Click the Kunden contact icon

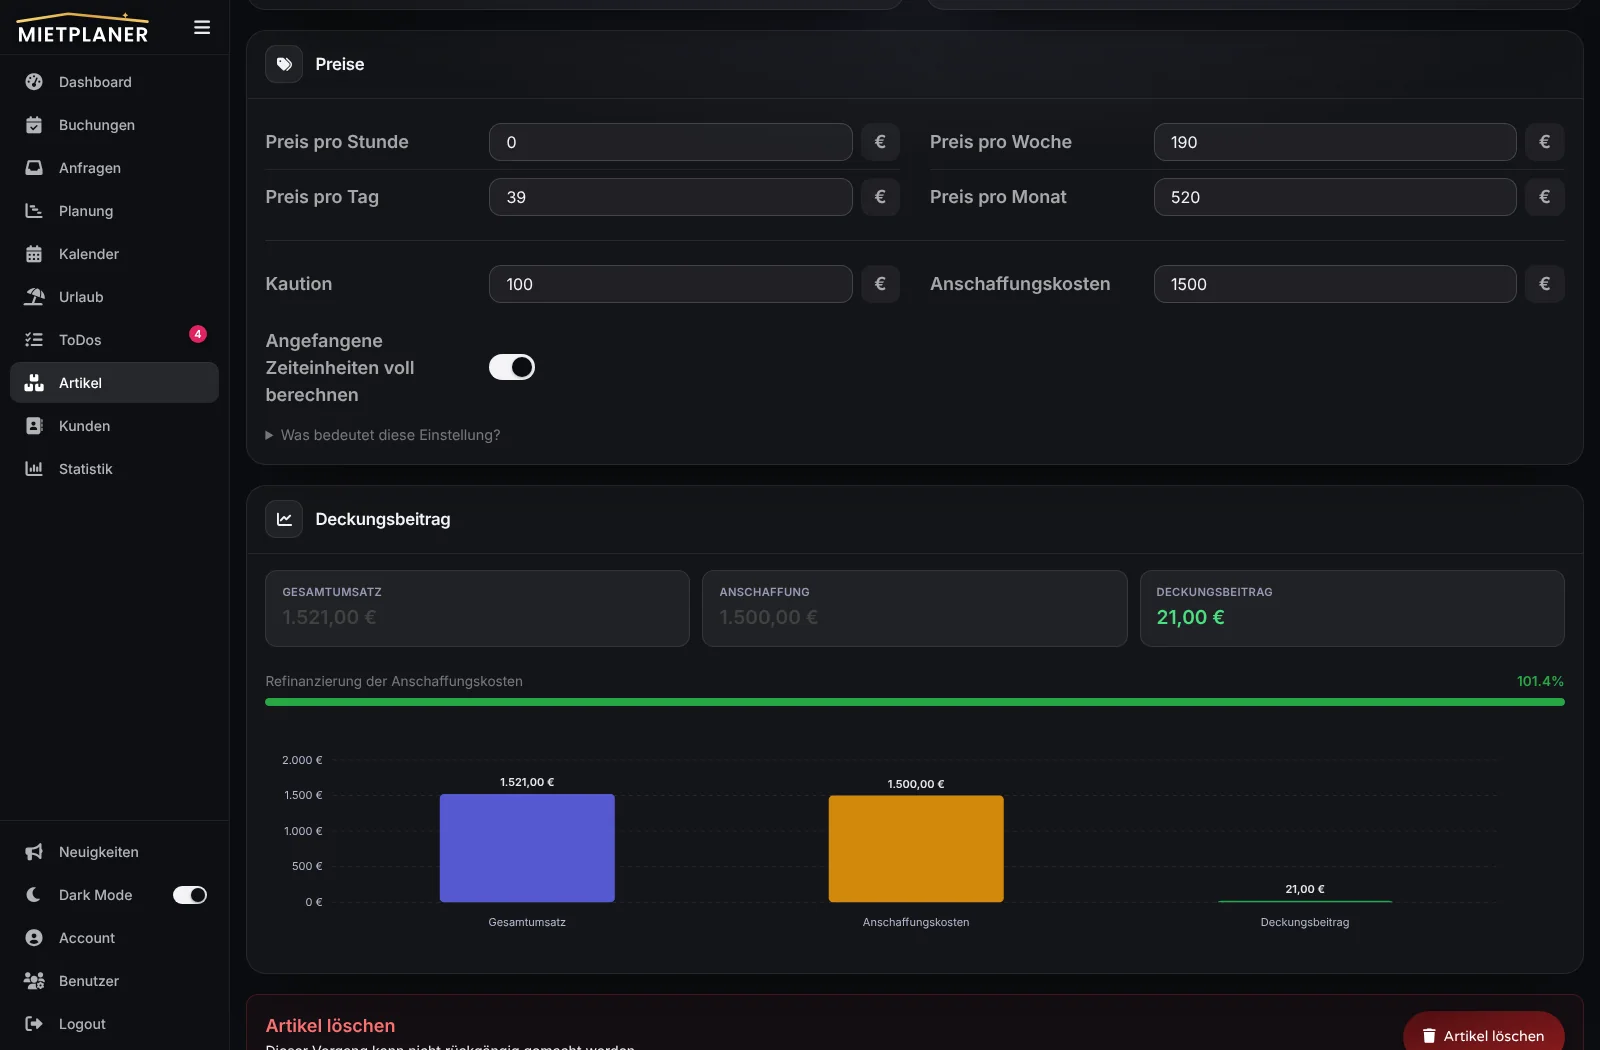(34, 426)
